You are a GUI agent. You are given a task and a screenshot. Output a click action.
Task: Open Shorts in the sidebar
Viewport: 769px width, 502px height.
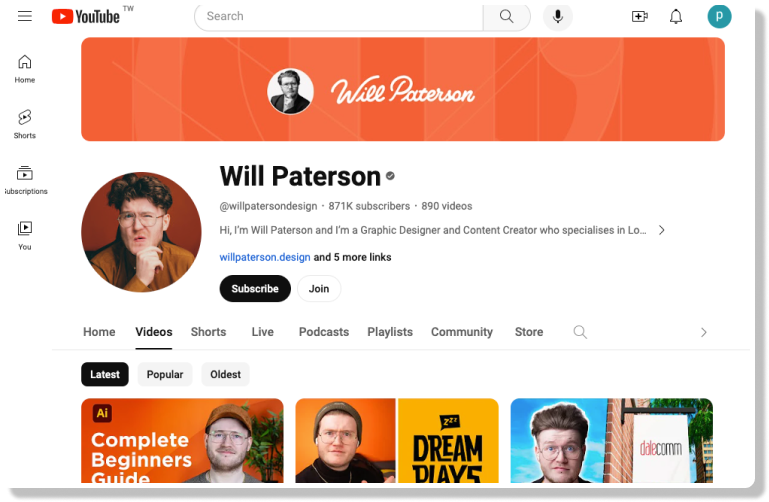[25, 124]
